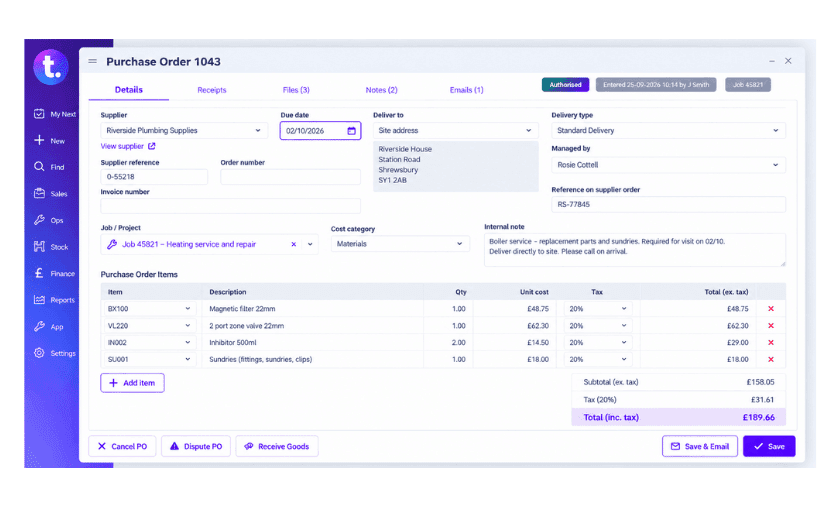Open the Stock sidebar icon

(39, 246)
